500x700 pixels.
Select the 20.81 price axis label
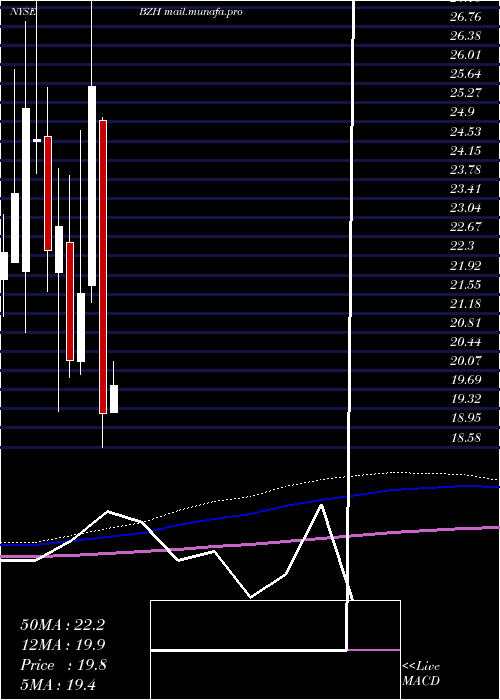coord(465,323)
